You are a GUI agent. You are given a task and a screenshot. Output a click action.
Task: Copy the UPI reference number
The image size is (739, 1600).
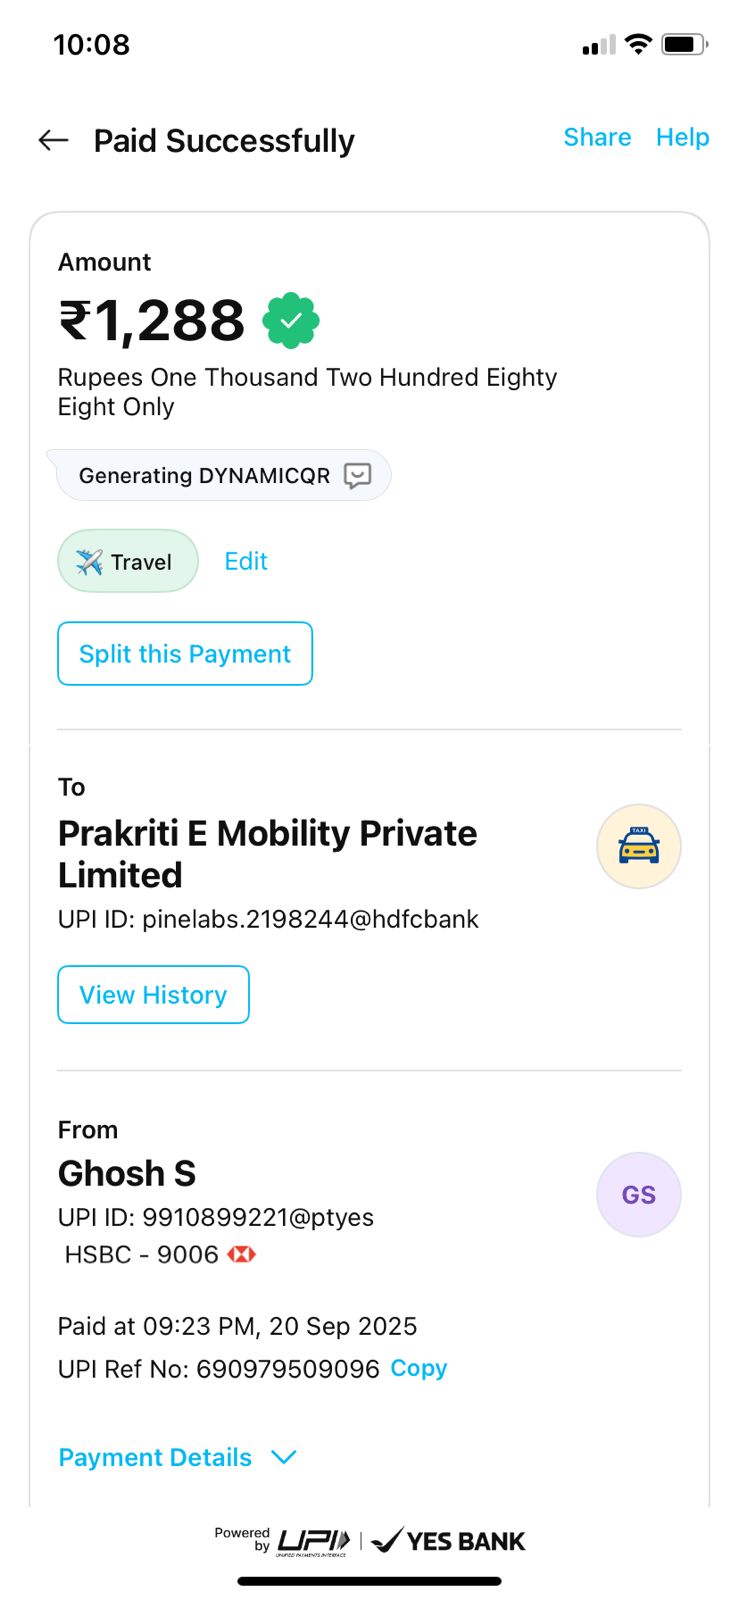point(418,1368)
